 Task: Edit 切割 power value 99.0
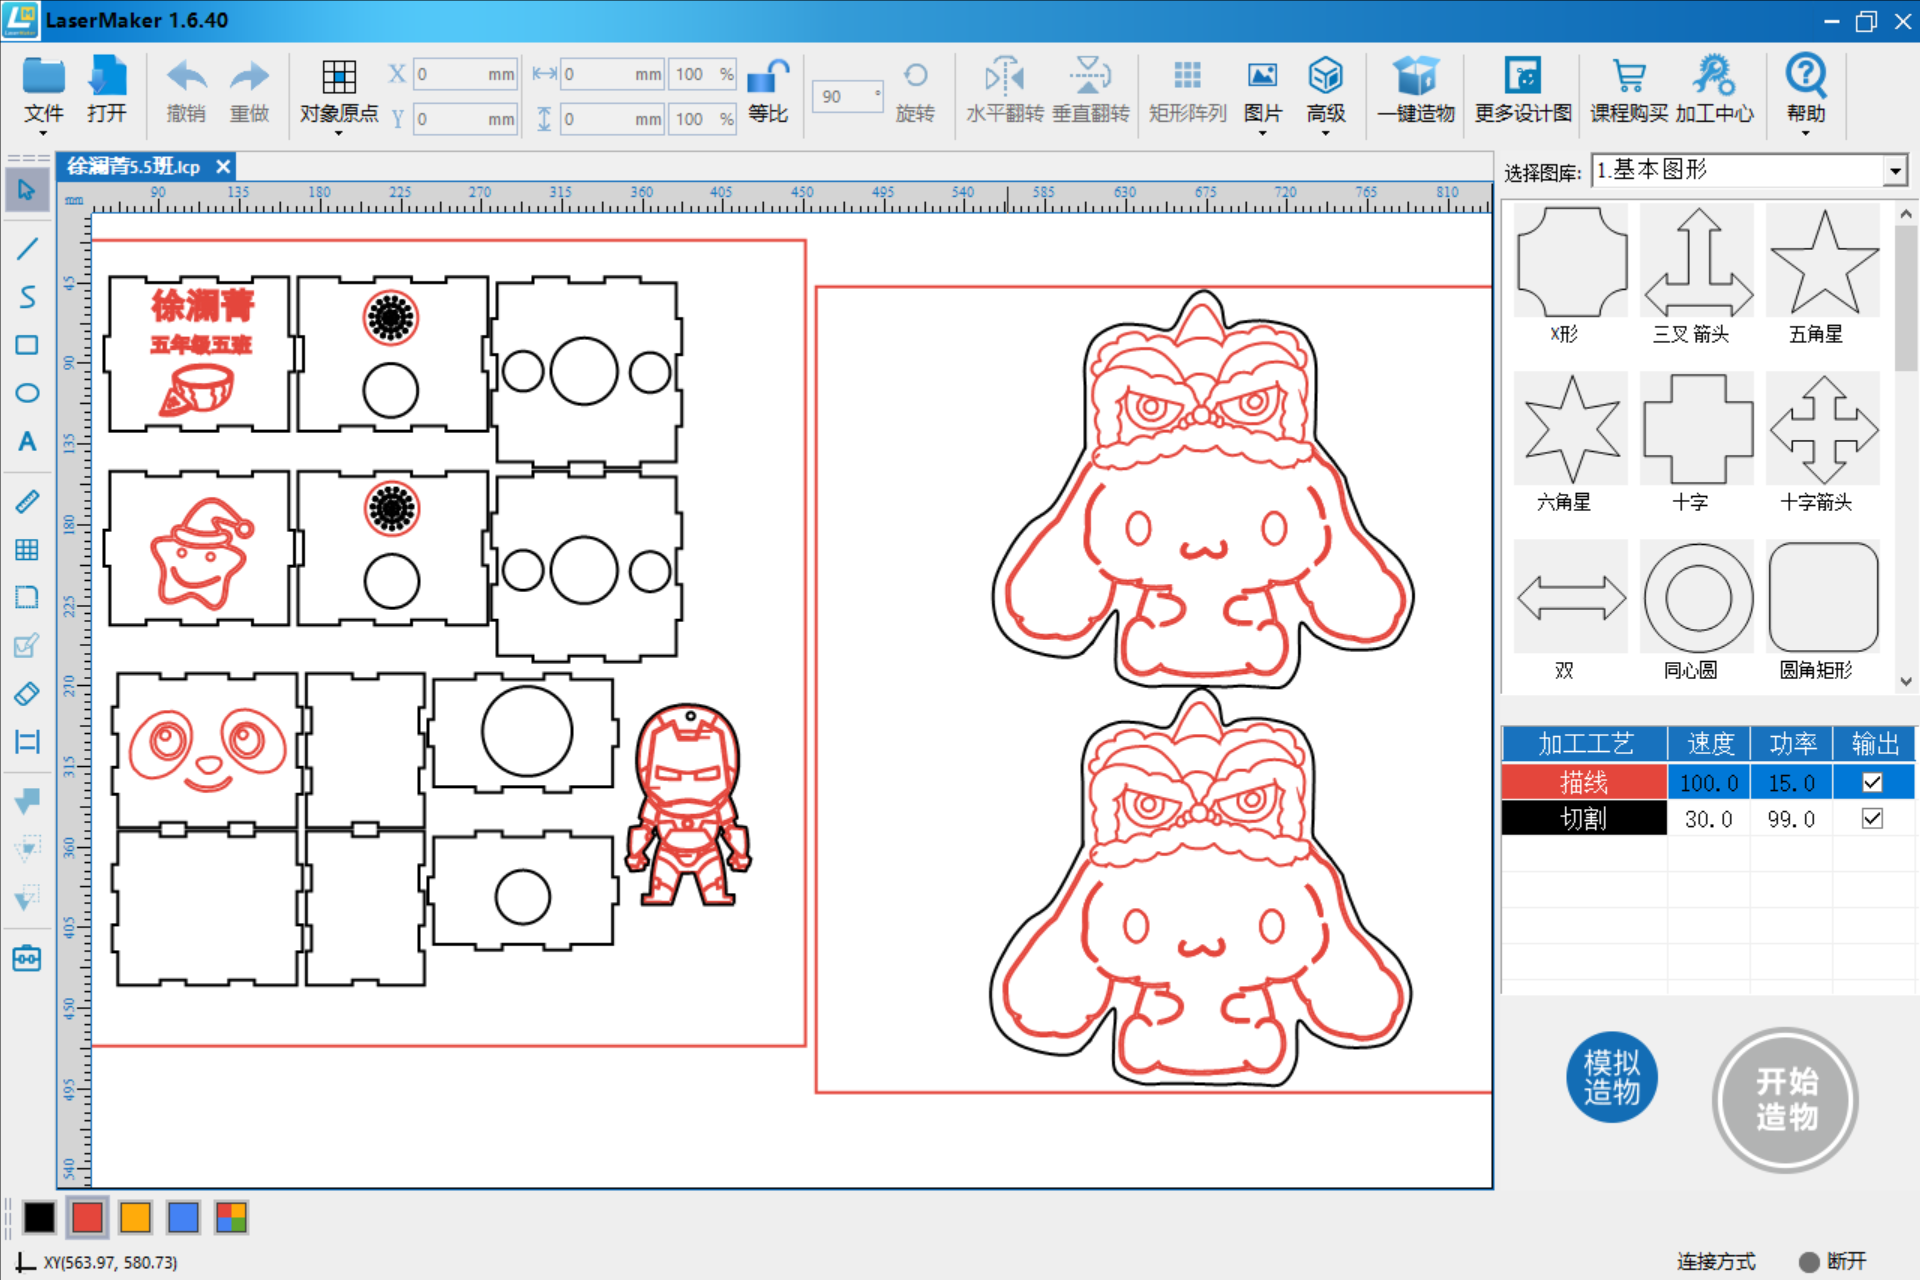pyautogui.click(x=1790, y=818)
